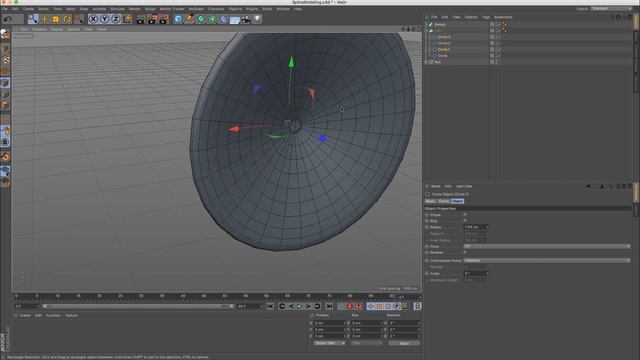Screen dimensions: 640x360
Task: Open Edit Render Settings icon
Action: [x=164, y=19]
